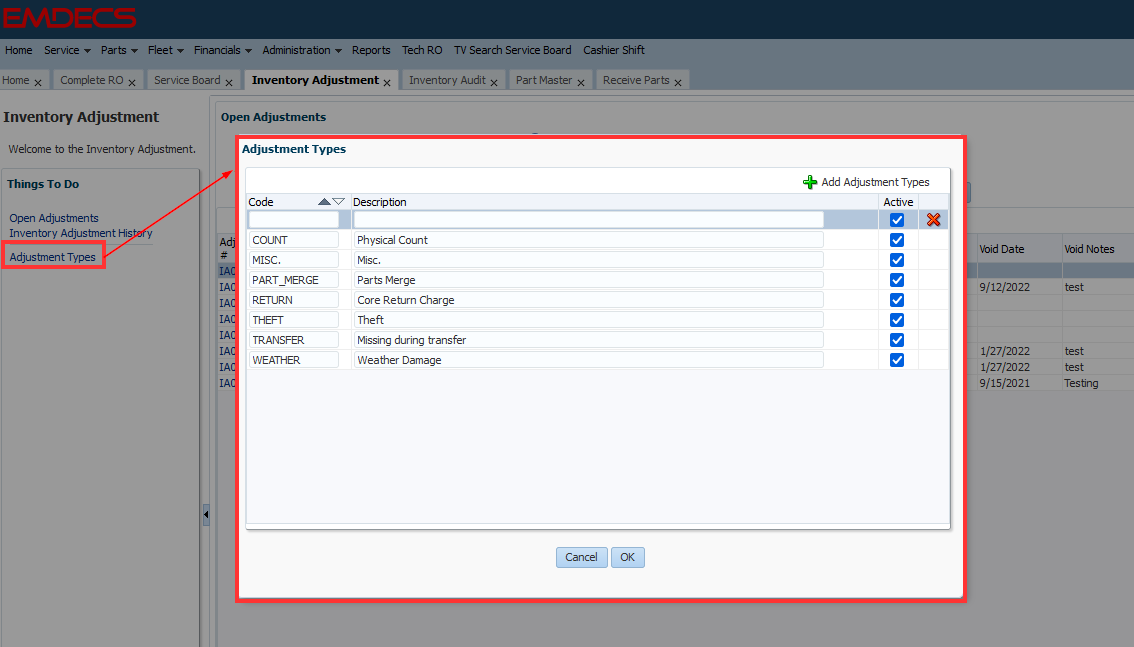
Task: Switch to the Inventory Audit tab
Action: coord(447,80)
